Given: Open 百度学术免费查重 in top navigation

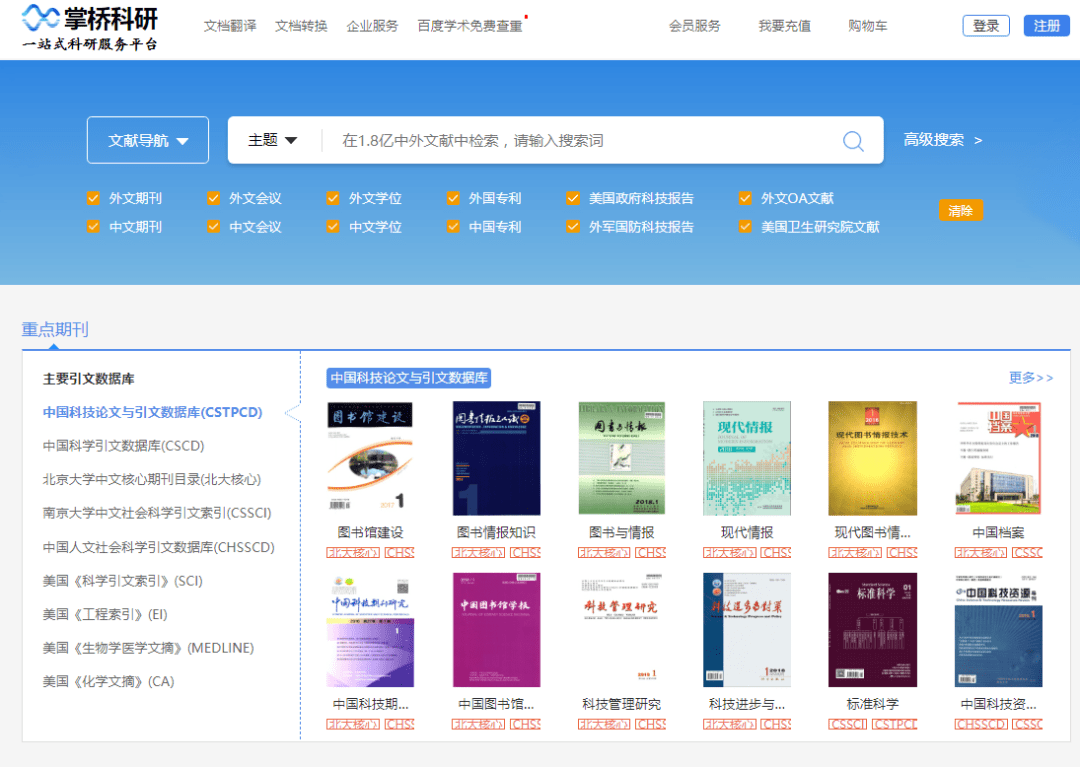Looking at the screenshot, I should (470, 26).
